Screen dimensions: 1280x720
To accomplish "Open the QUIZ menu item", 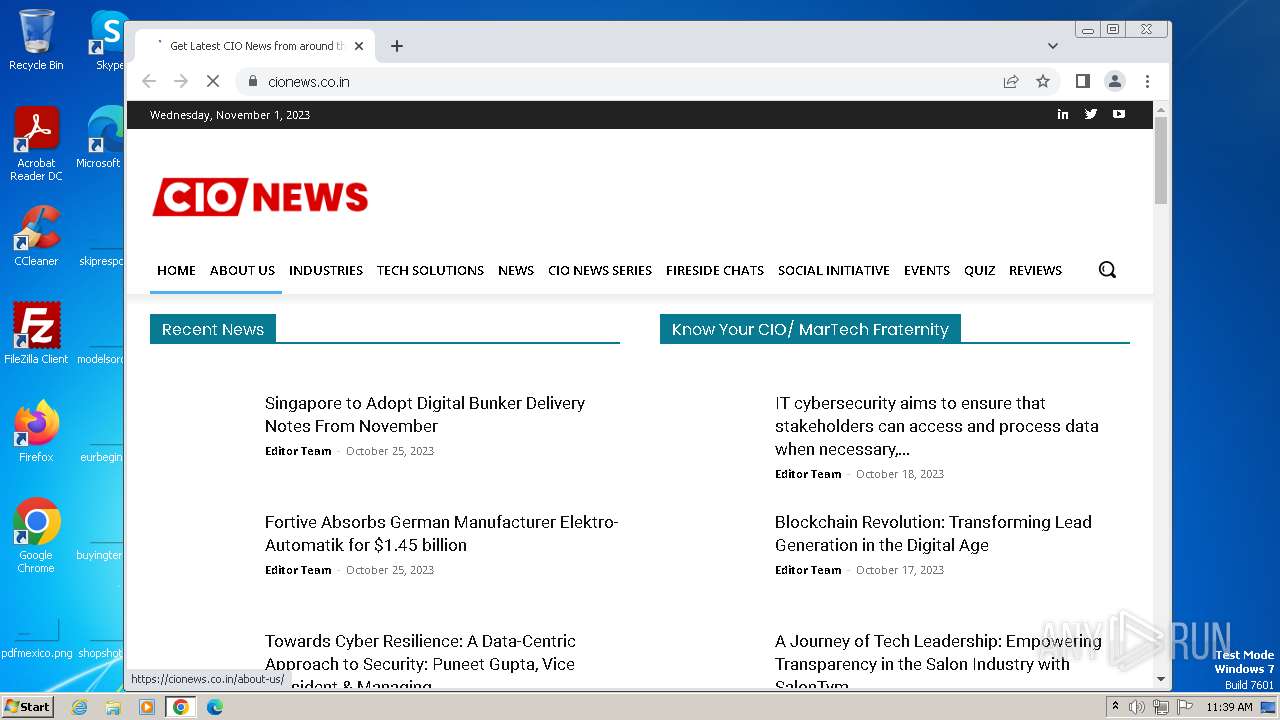I will (980, 270).
